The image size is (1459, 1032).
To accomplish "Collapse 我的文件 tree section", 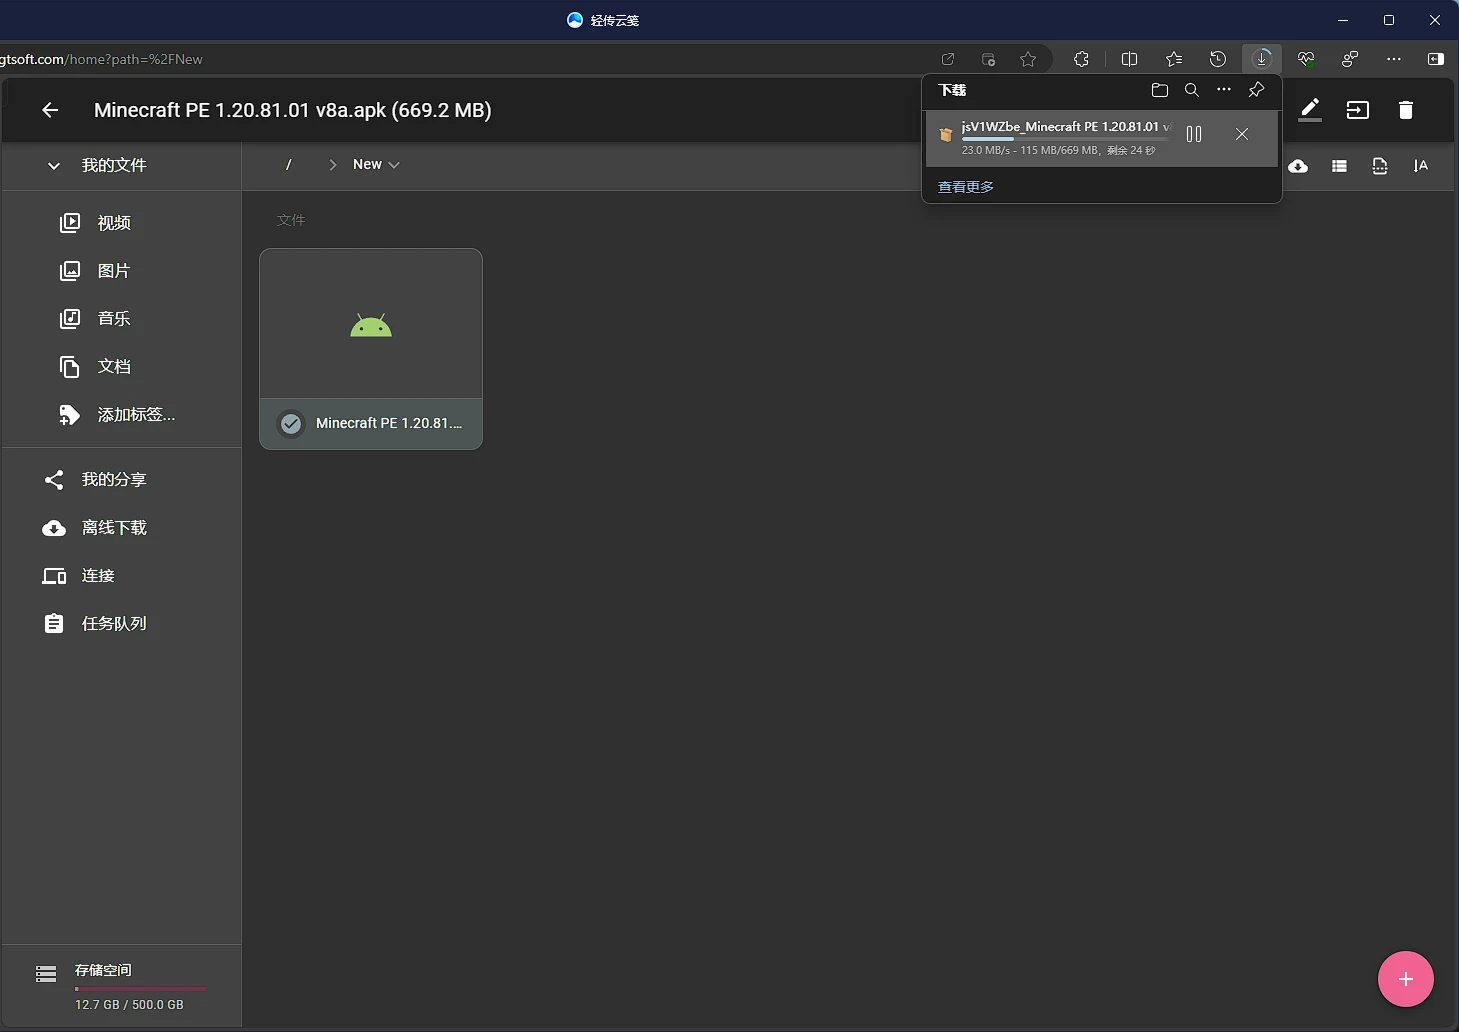I will [x=54, y=166].
